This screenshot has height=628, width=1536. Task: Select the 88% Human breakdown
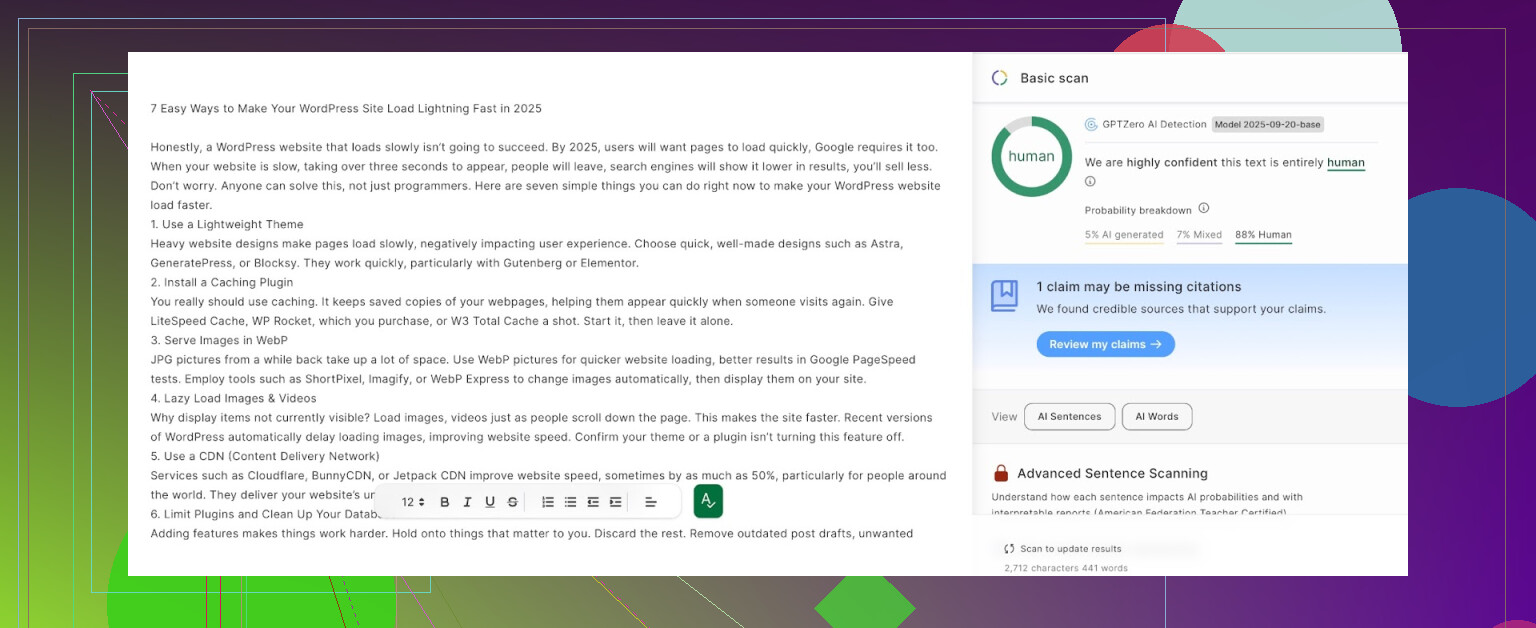click(1263, 235)
